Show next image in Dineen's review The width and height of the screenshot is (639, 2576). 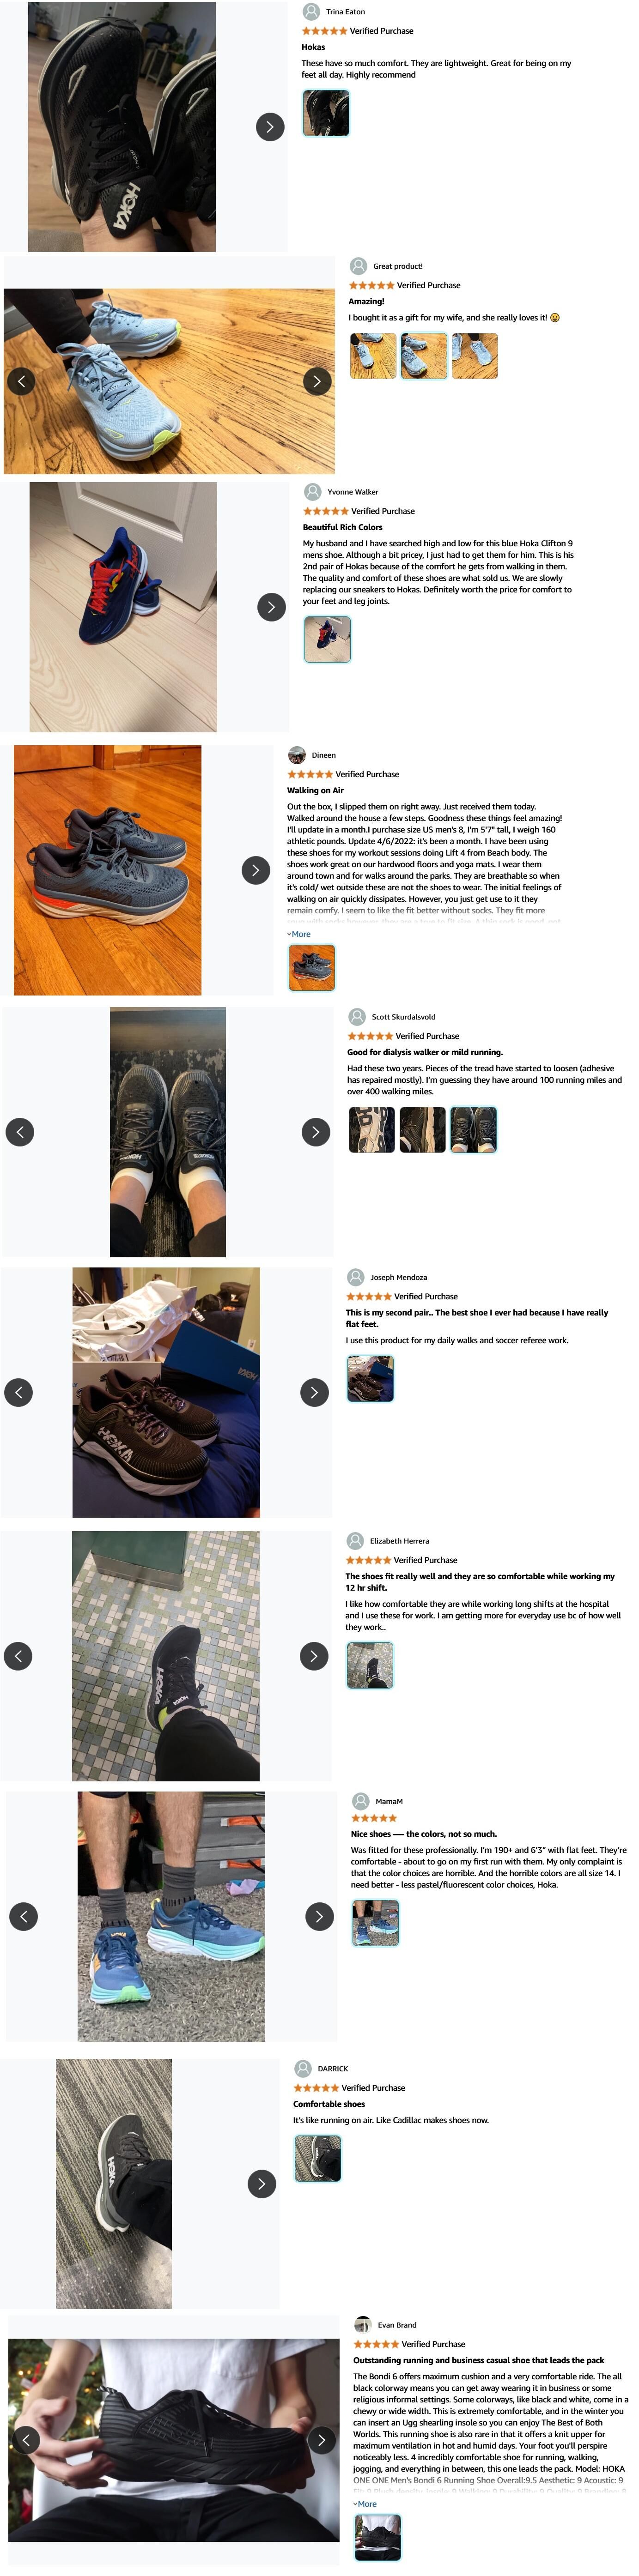click(256, 870)
